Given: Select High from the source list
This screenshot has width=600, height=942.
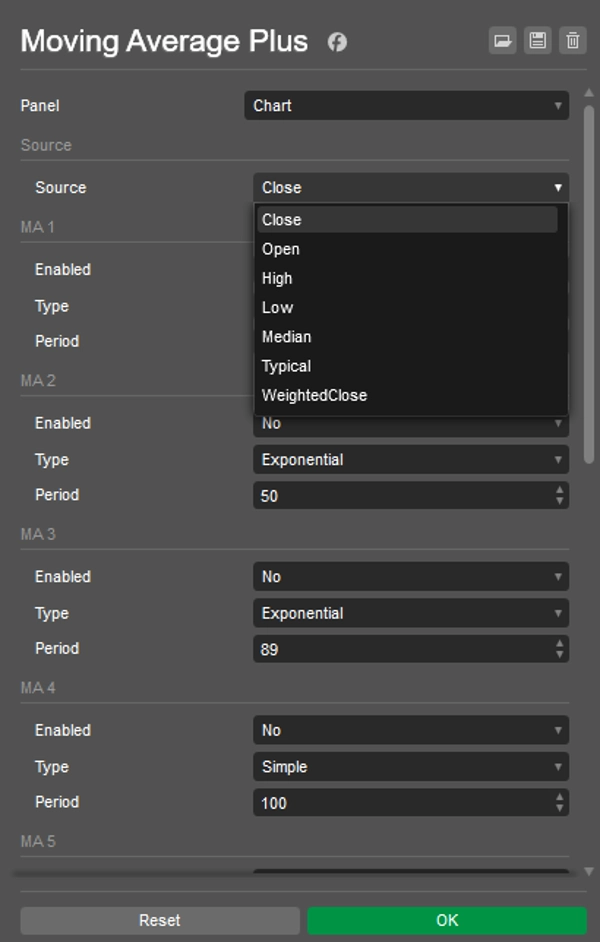Looking at the screenshot, I should 277,278.
